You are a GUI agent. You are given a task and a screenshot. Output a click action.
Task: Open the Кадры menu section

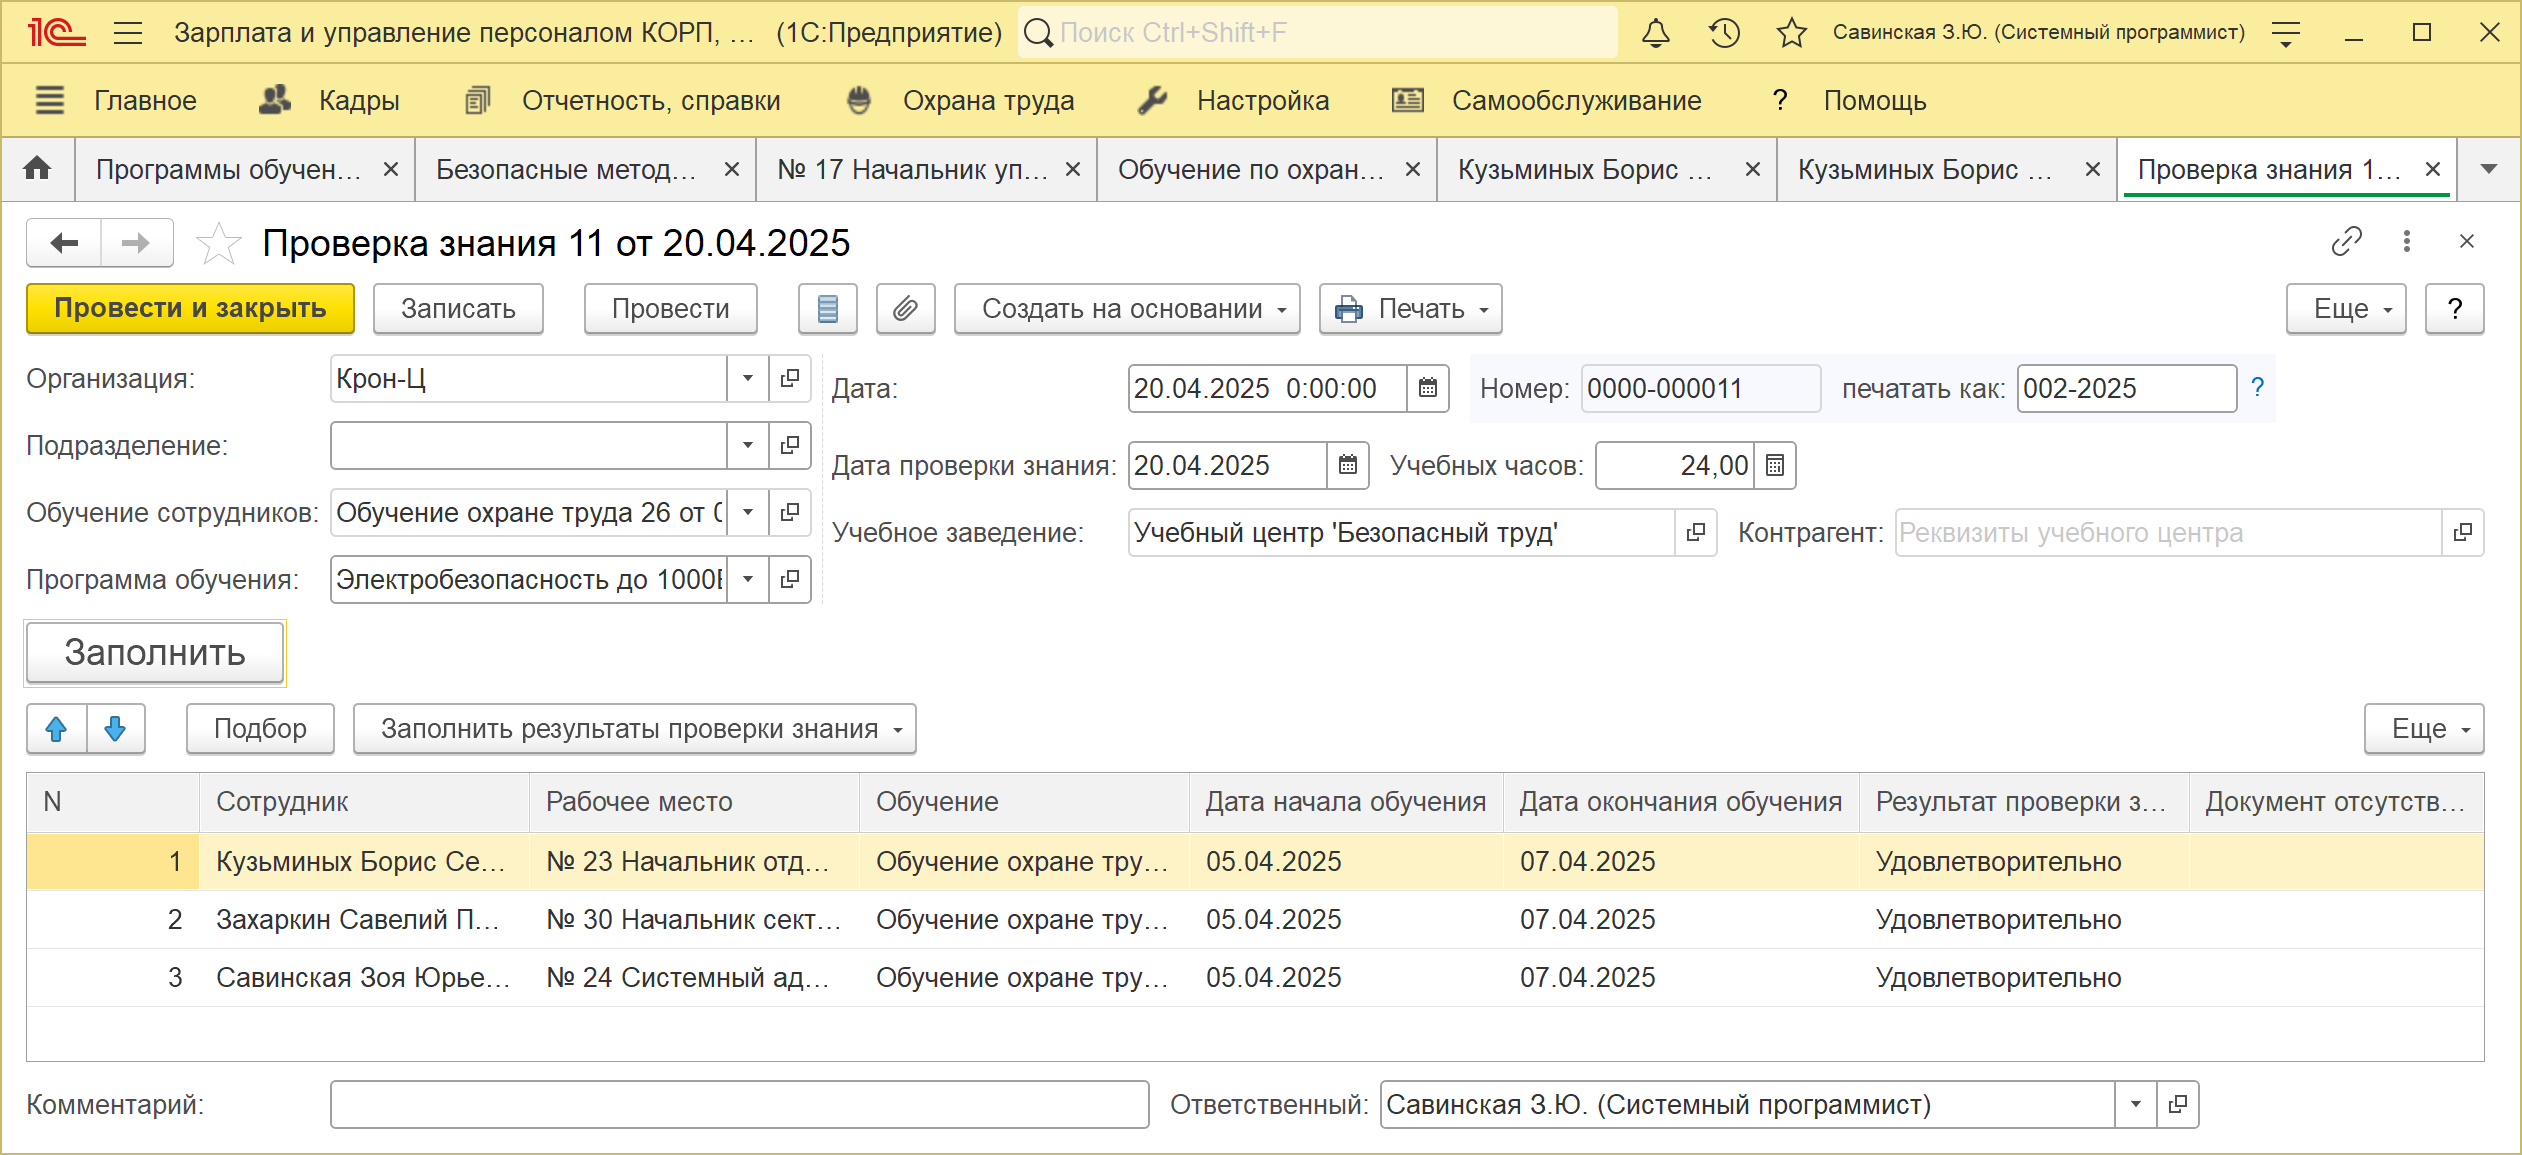click(x=330, y=101)
